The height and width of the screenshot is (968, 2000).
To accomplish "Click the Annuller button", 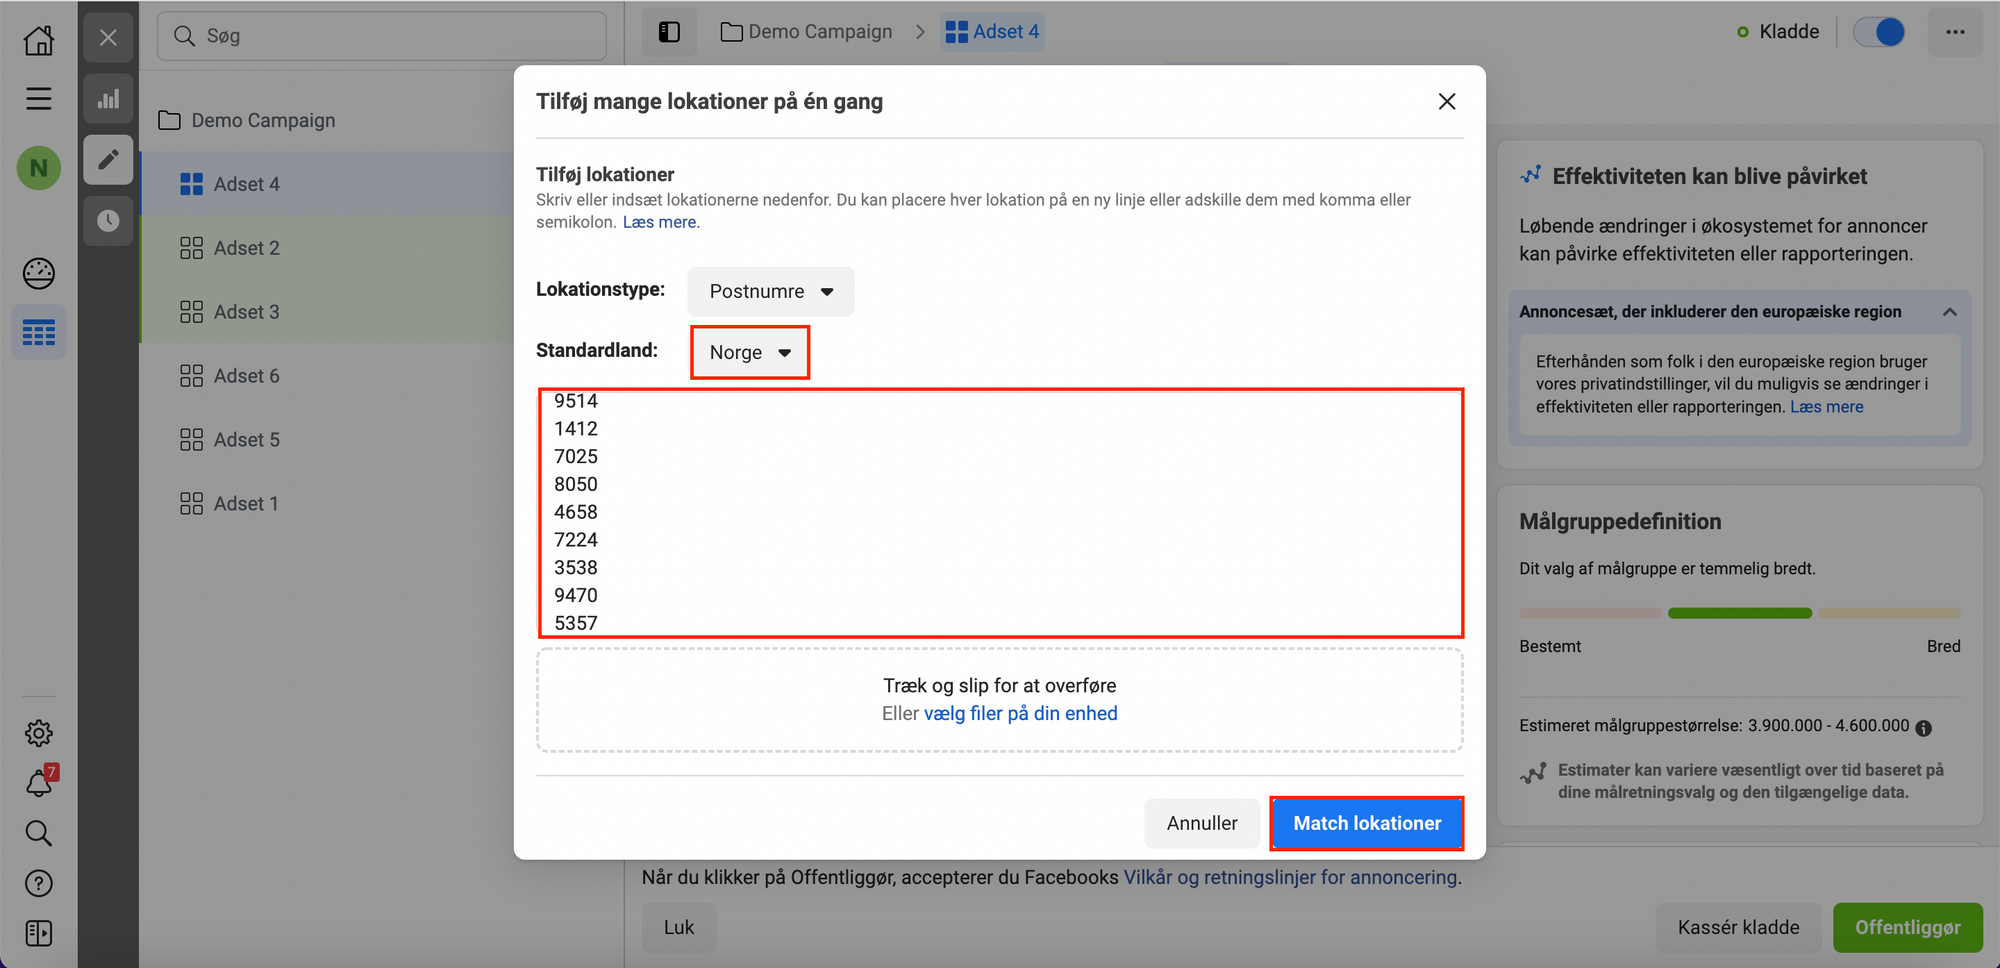I will 1202,823.
